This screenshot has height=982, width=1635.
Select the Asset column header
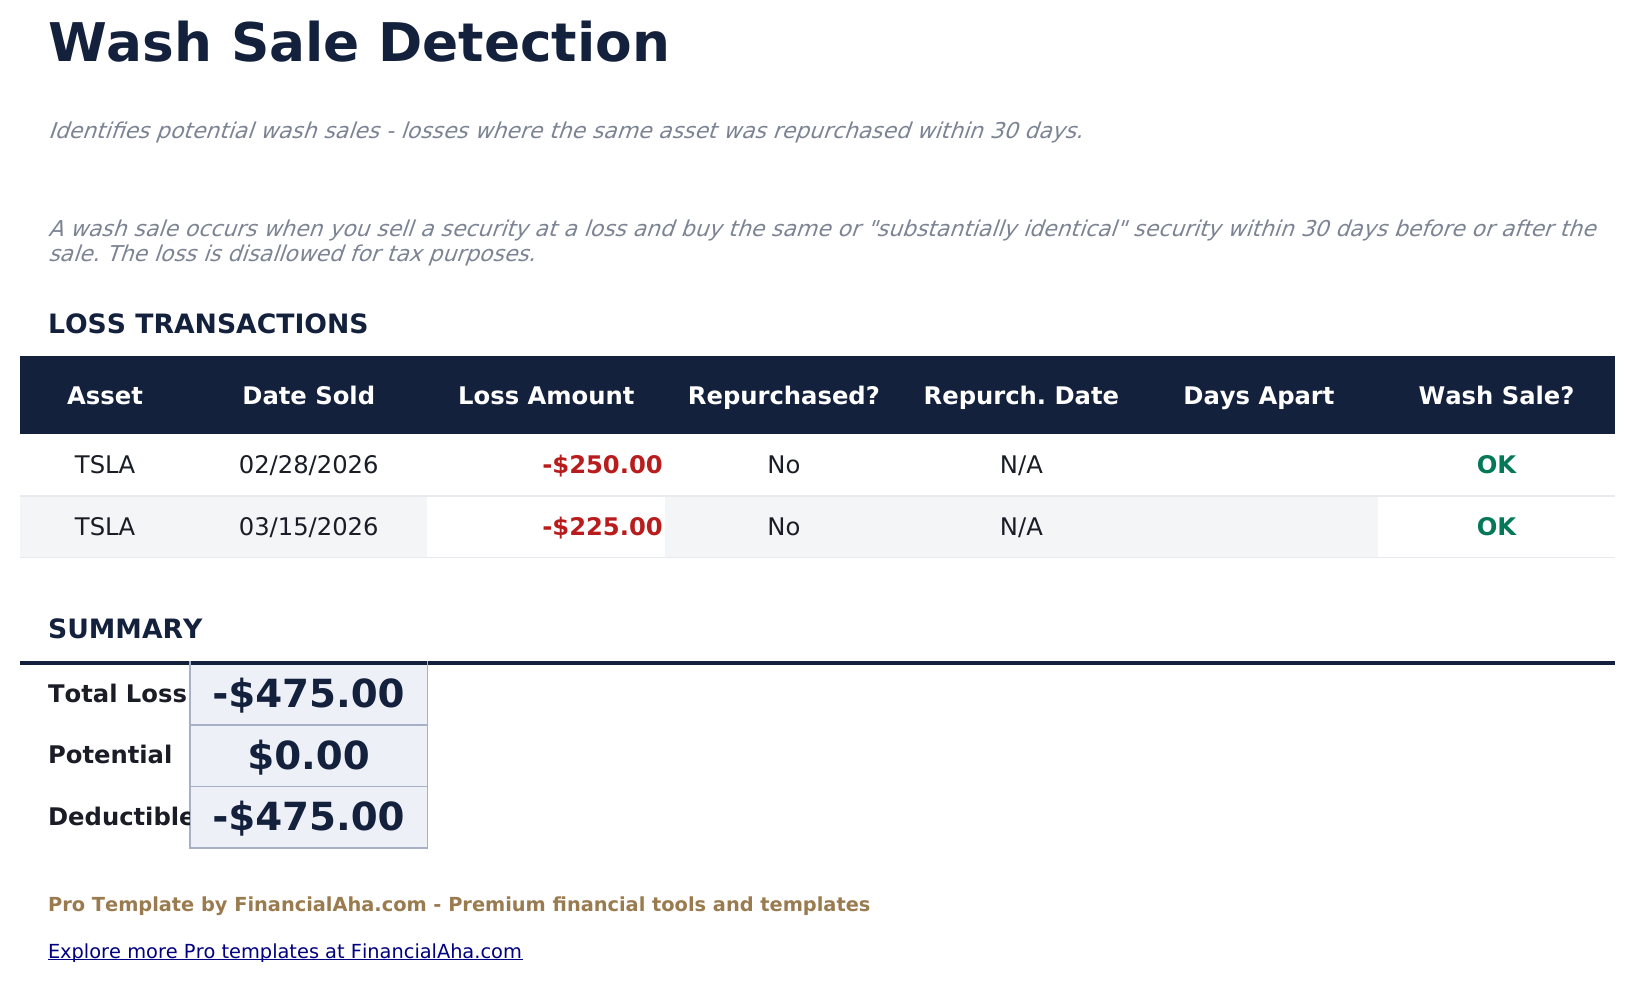pyautogui.click(x=104, y=395)
